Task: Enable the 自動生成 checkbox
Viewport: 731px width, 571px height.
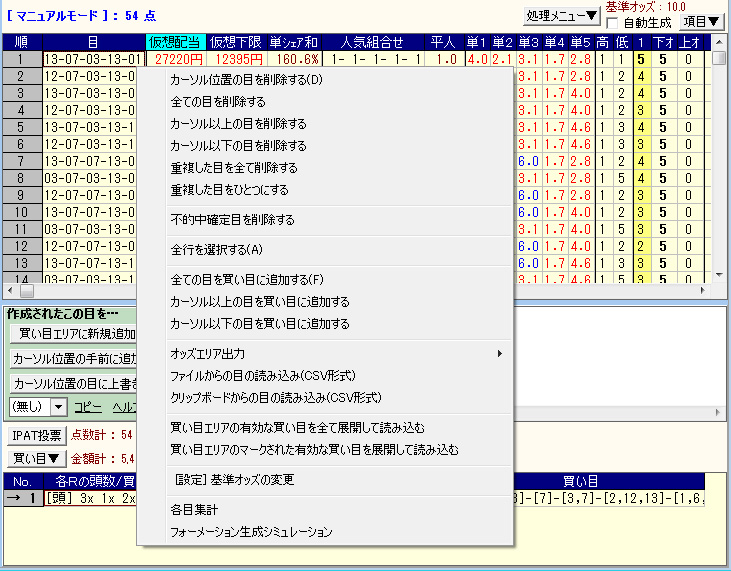Action: [x=613, y=23]
